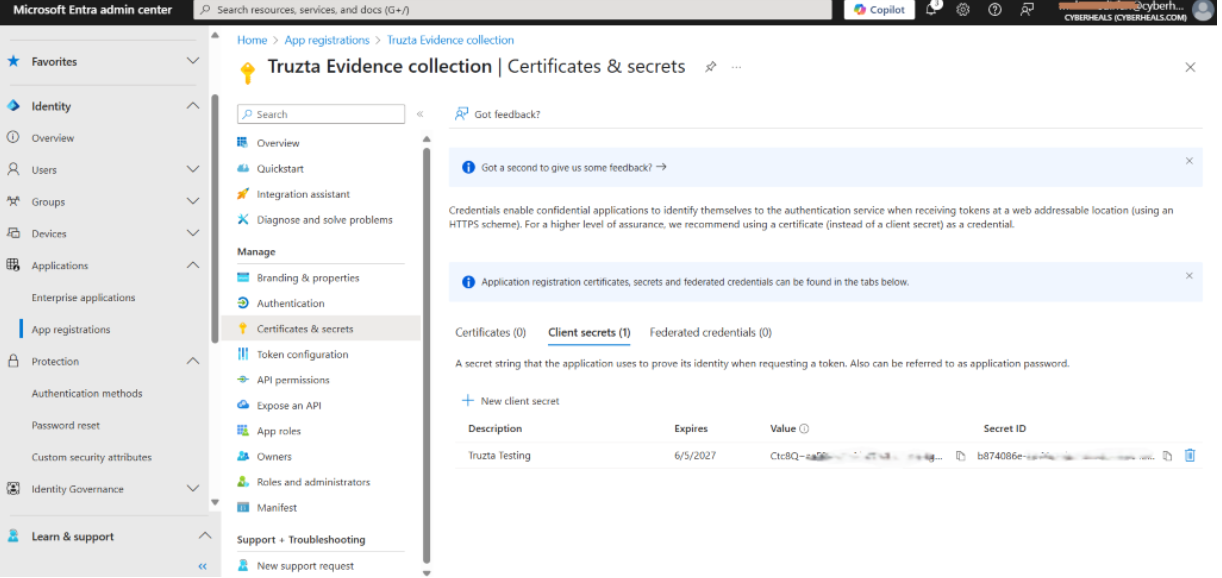Open the feedback person icon in top bar
Screen dimensions: 1222x578
coord(1026,10)
